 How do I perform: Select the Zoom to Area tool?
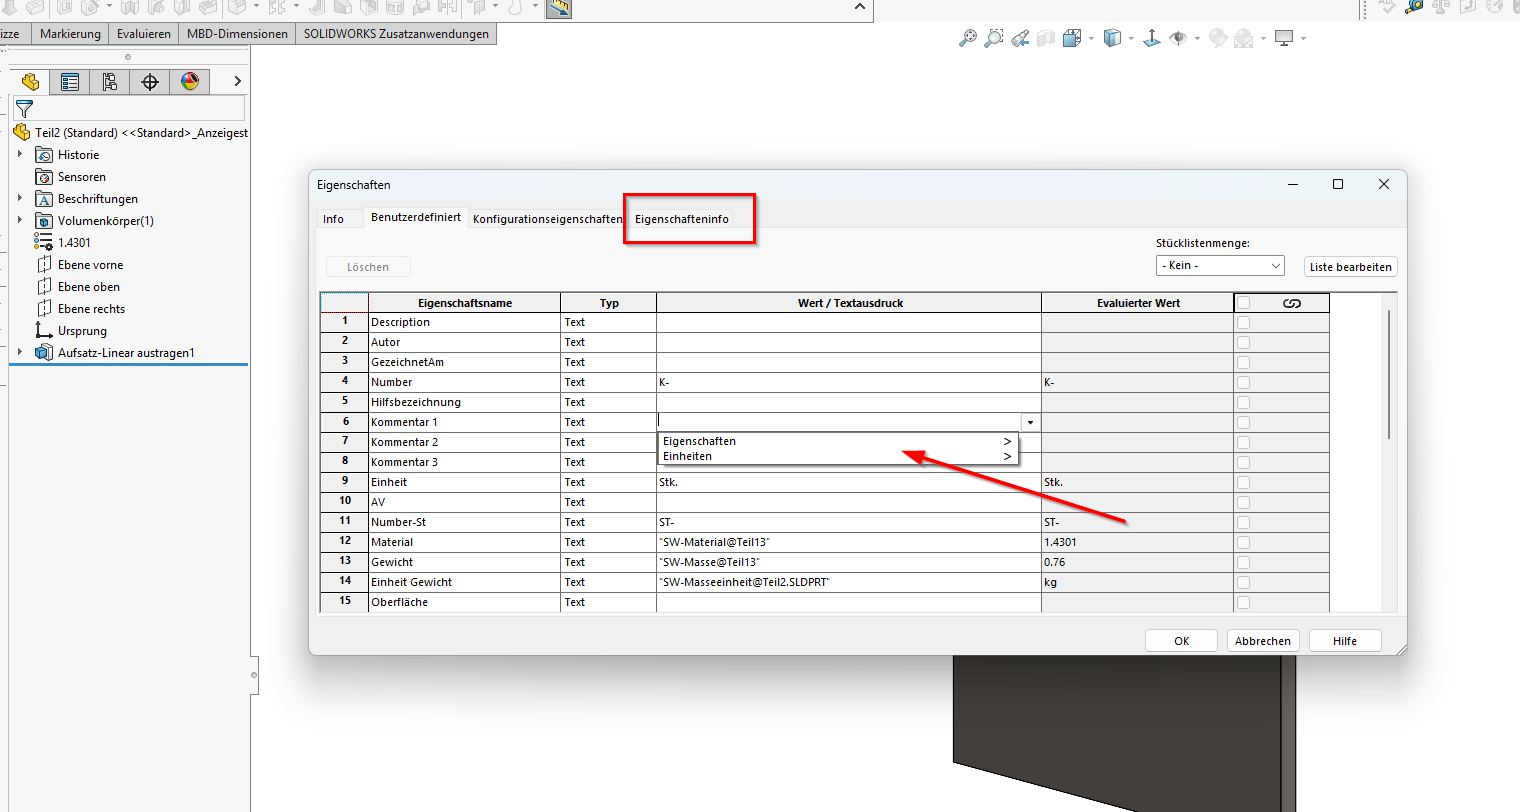[x=993, y=39]
